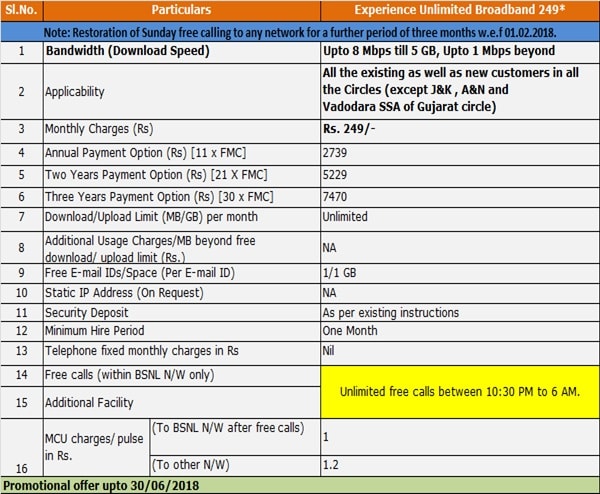Viewport: 600px width, 494px height.
Task: Click the '1/1 GB' value
Action: [x=460, y=273]
